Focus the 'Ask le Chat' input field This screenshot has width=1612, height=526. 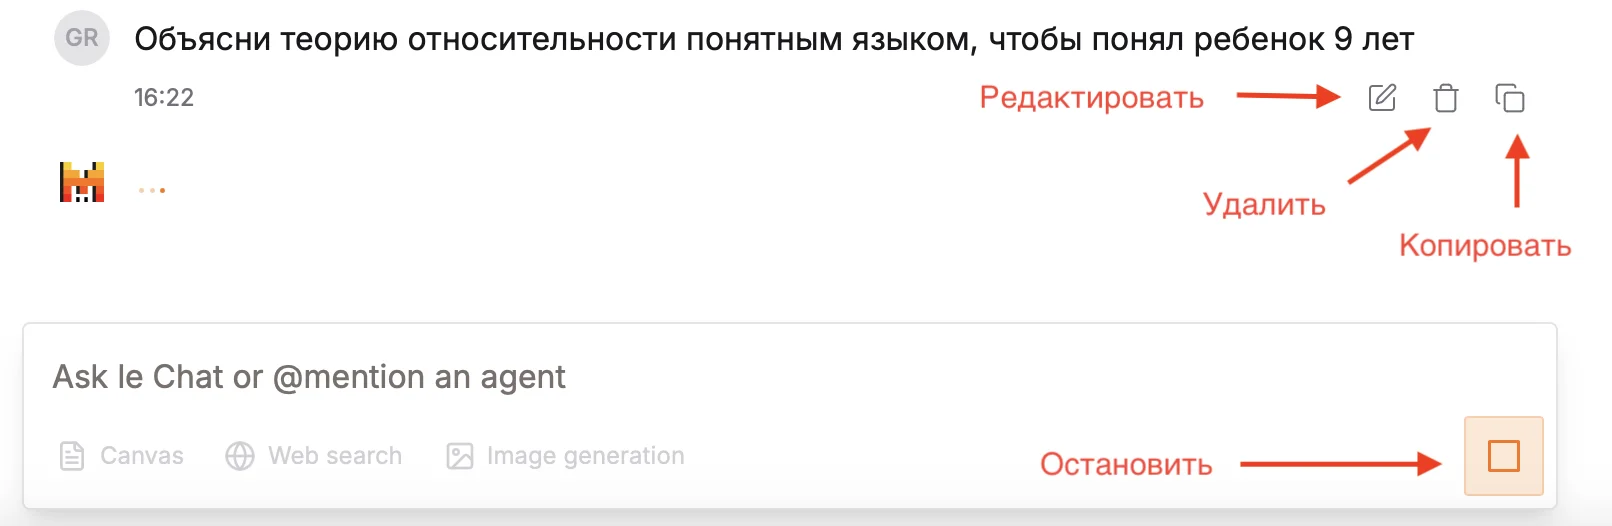click(700, 377)
